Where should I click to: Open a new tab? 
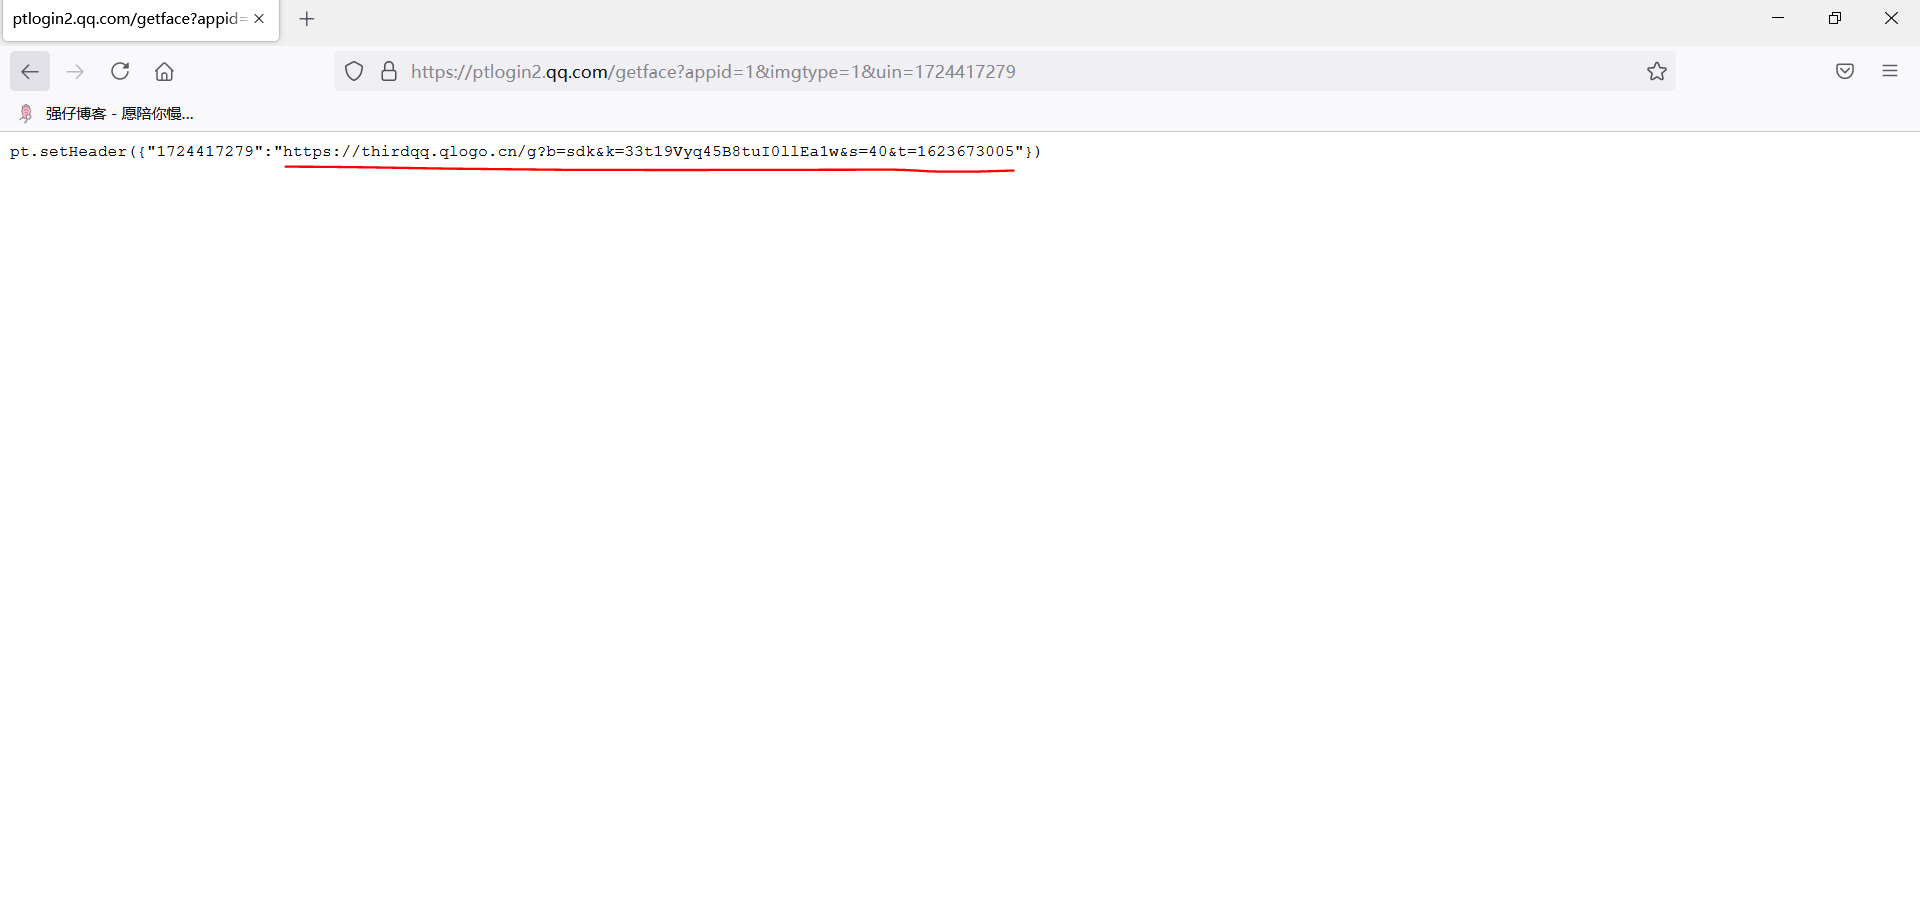307,19
